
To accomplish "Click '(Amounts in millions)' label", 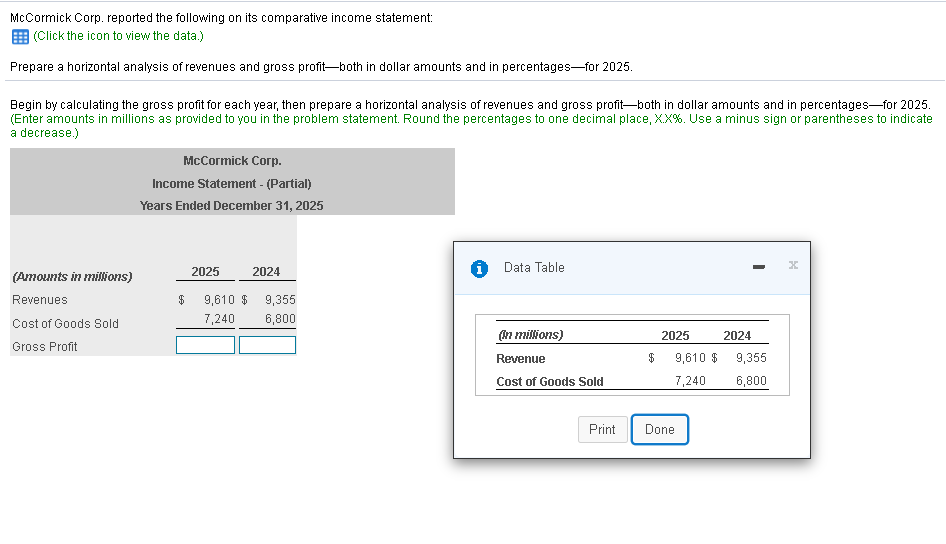I will pos(72,277).
